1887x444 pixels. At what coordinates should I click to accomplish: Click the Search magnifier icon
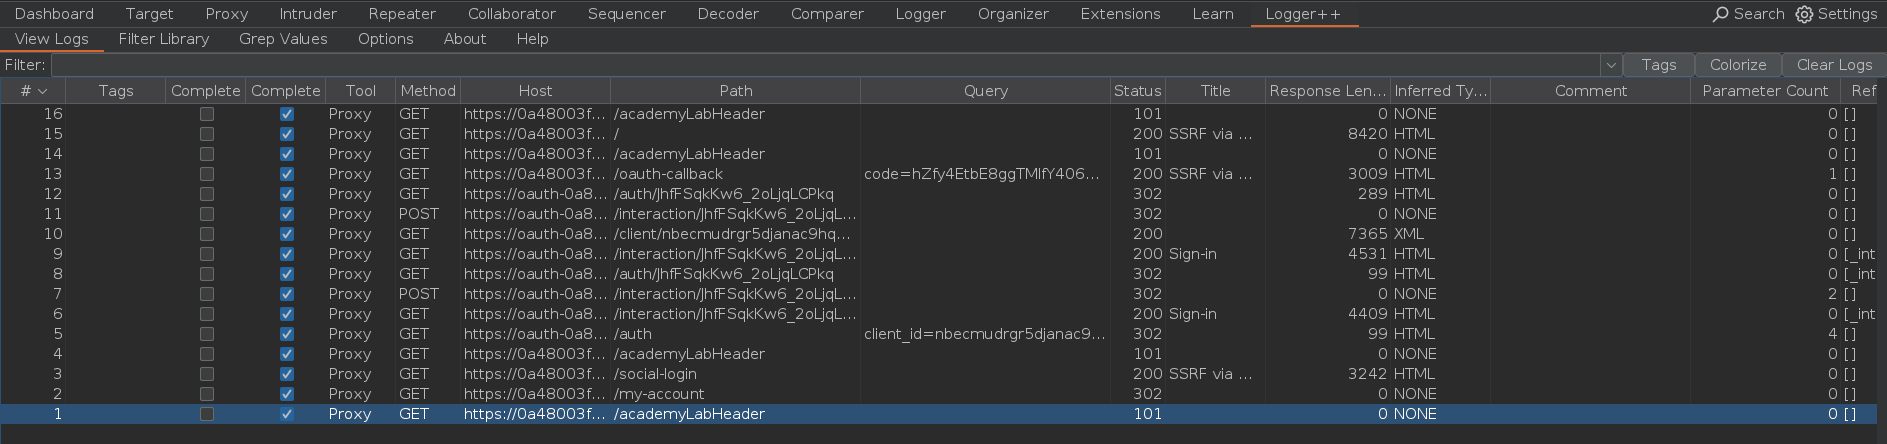1720,14
